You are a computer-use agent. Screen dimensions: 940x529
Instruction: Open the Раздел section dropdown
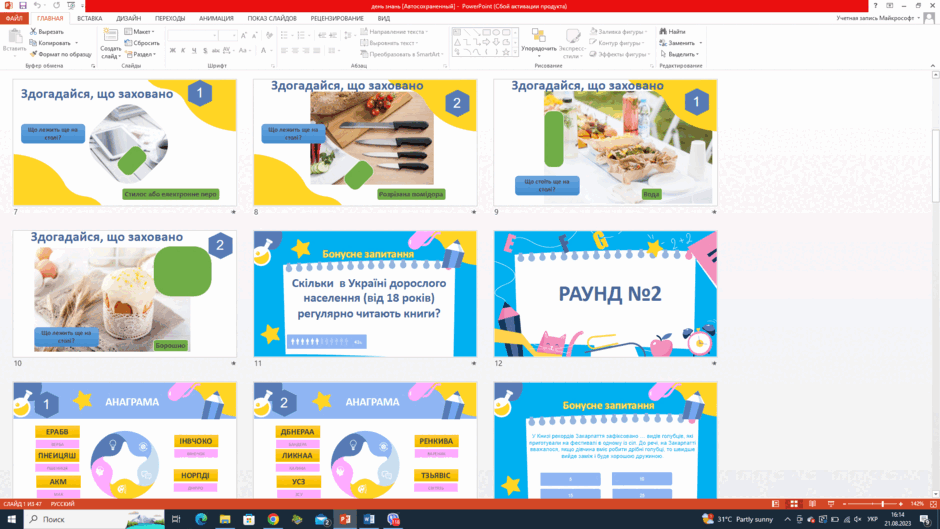(x=140, y=54)
